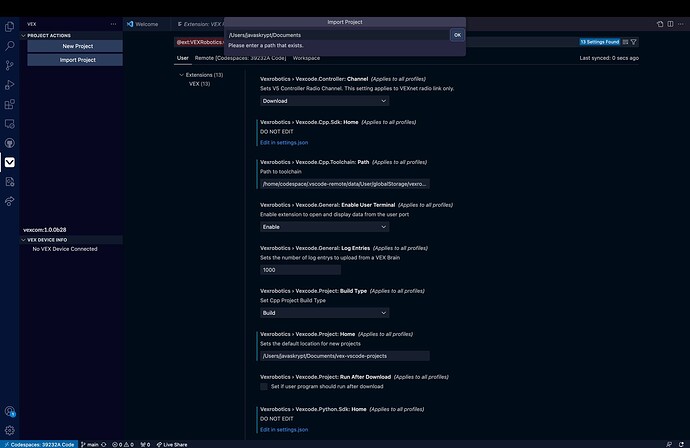Focus the Import Project path input
The image size is (690, 448).
(338, 35)
